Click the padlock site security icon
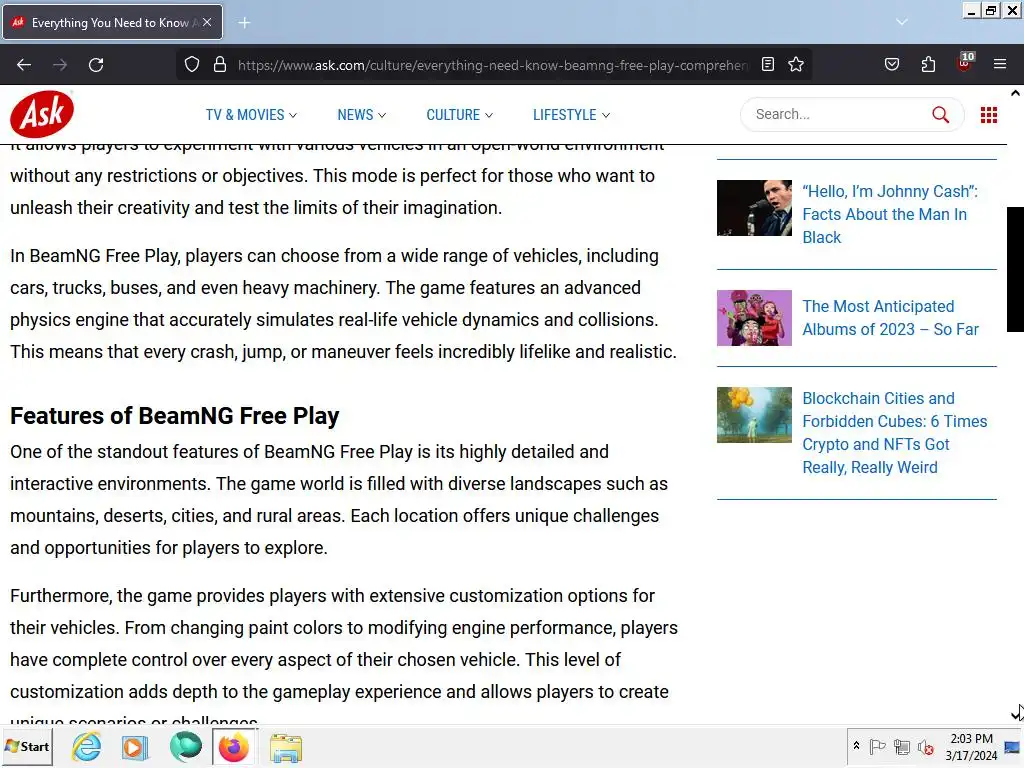The width and height of the screenshot is (1024, 768). pyautogui.click(x=220, y=65)
